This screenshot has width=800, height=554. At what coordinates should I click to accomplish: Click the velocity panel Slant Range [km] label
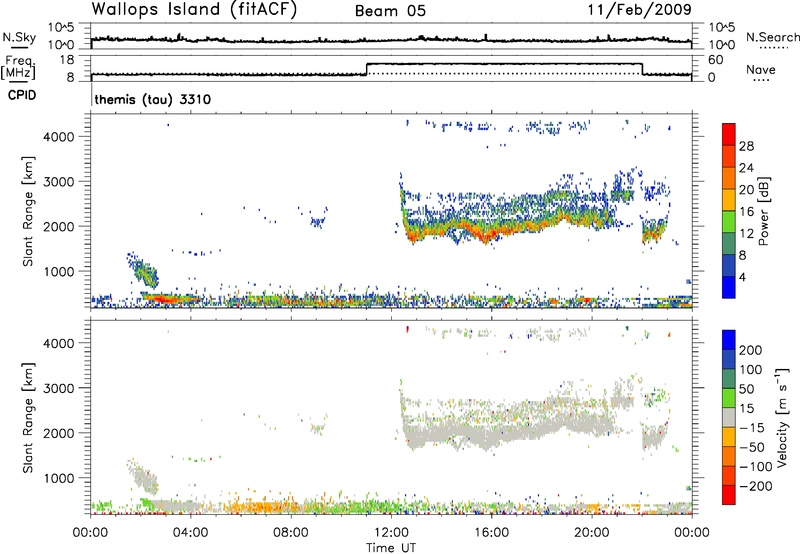tap(28, 417)
